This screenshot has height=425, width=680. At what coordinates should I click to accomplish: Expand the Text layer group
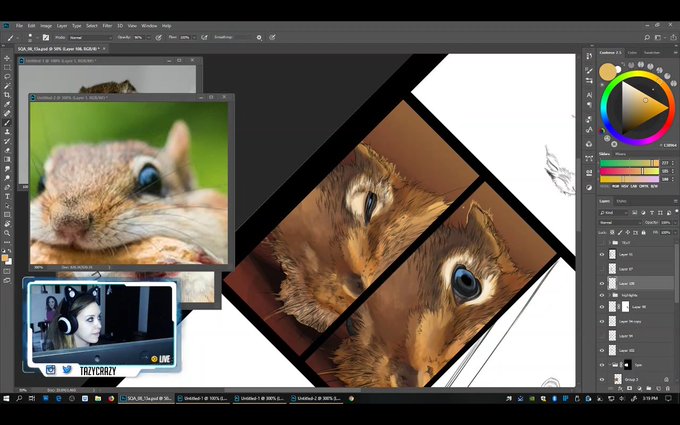[x=609, y=243]
